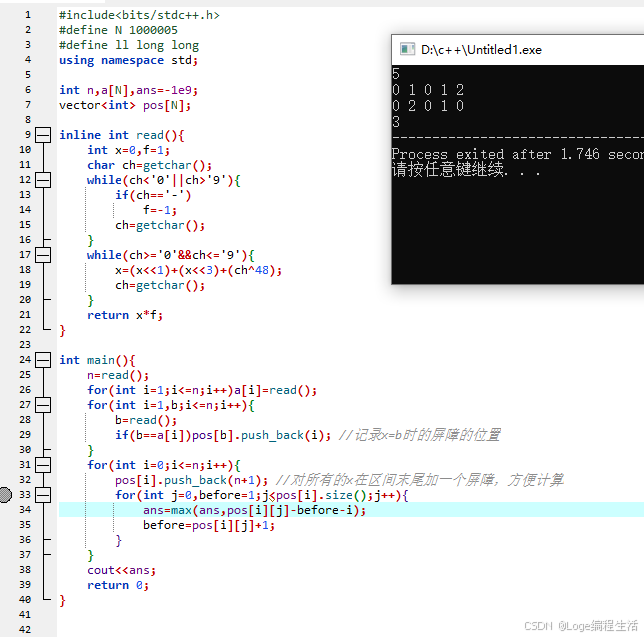Click 'inline int read(){' function header
The width and height of the screenshot is (644, 637).
coord(122,135)
